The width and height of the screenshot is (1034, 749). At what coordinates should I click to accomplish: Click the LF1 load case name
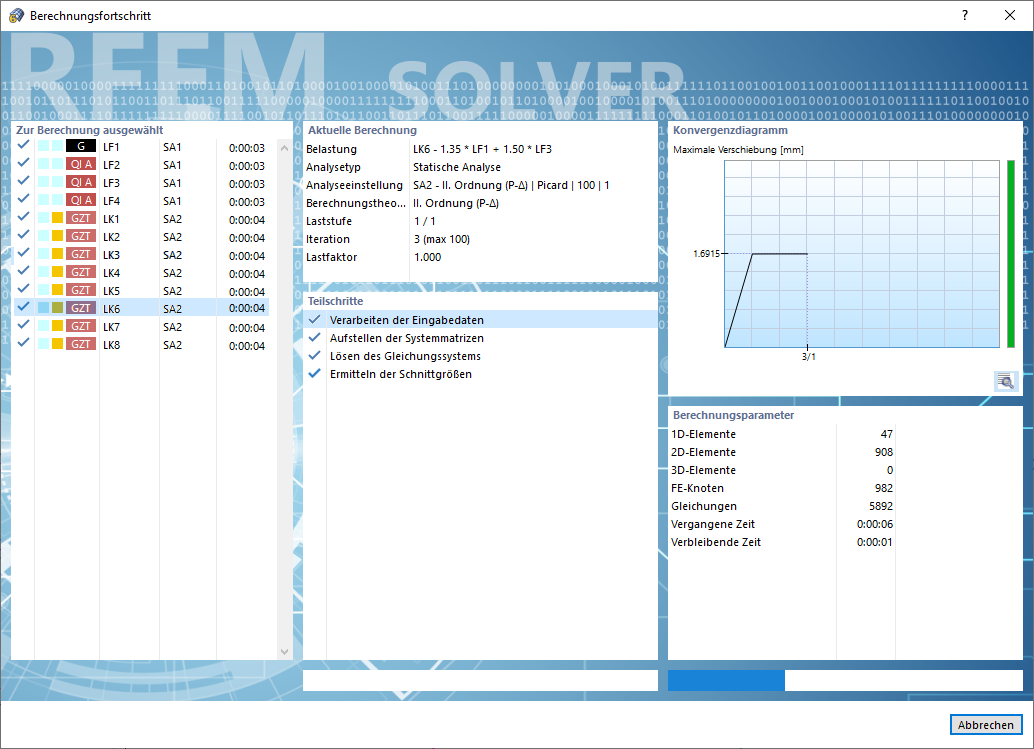click(111, 147)
